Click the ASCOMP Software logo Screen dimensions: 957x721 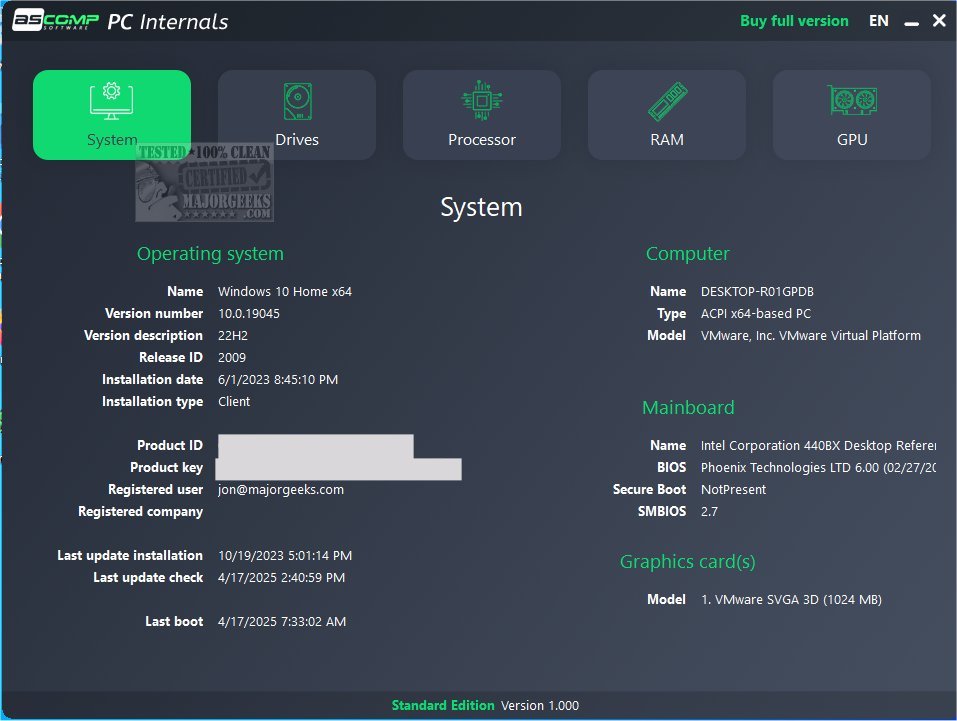52,20
